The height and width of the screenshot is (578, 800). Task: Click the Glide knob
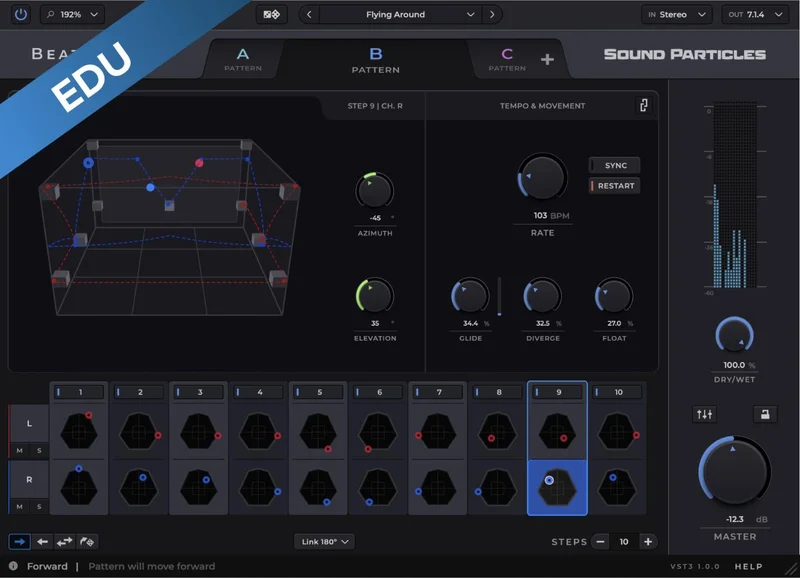[470, 296]
